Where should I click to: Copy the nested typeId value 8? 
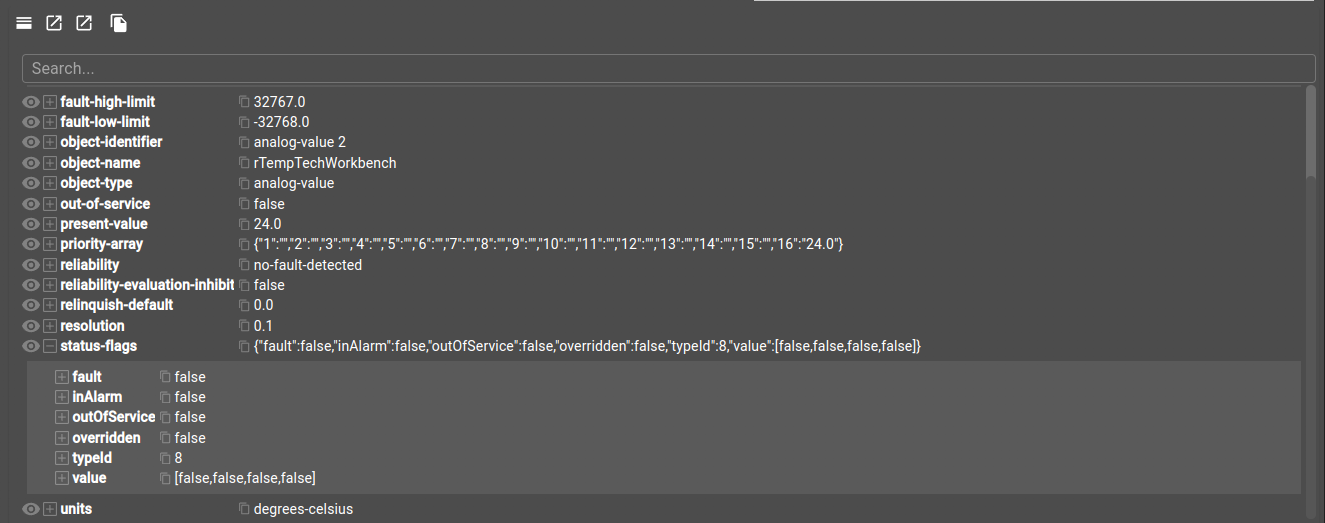165,458
